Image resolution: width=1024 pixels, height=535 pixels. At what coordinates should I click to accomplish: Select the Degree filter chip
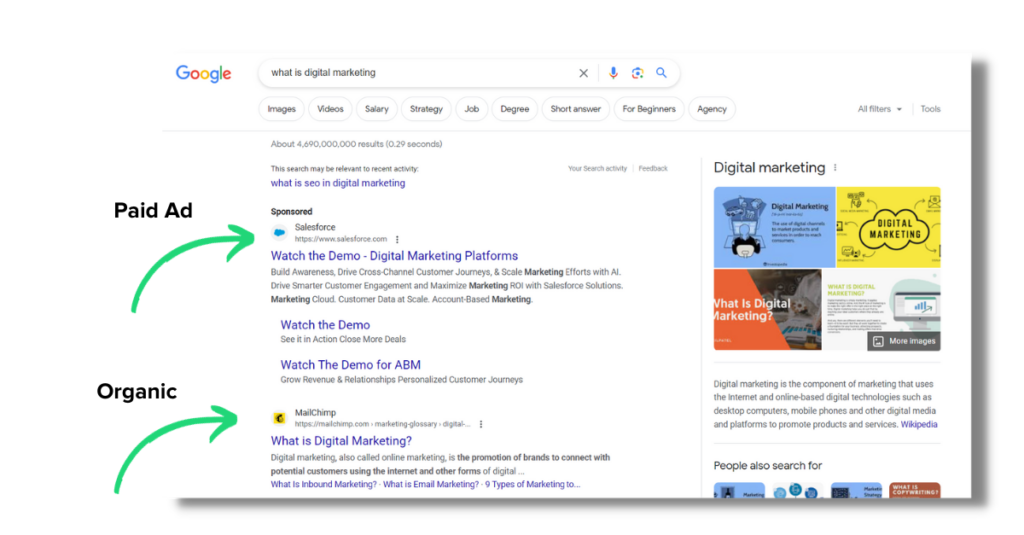[x=515, y=109]
